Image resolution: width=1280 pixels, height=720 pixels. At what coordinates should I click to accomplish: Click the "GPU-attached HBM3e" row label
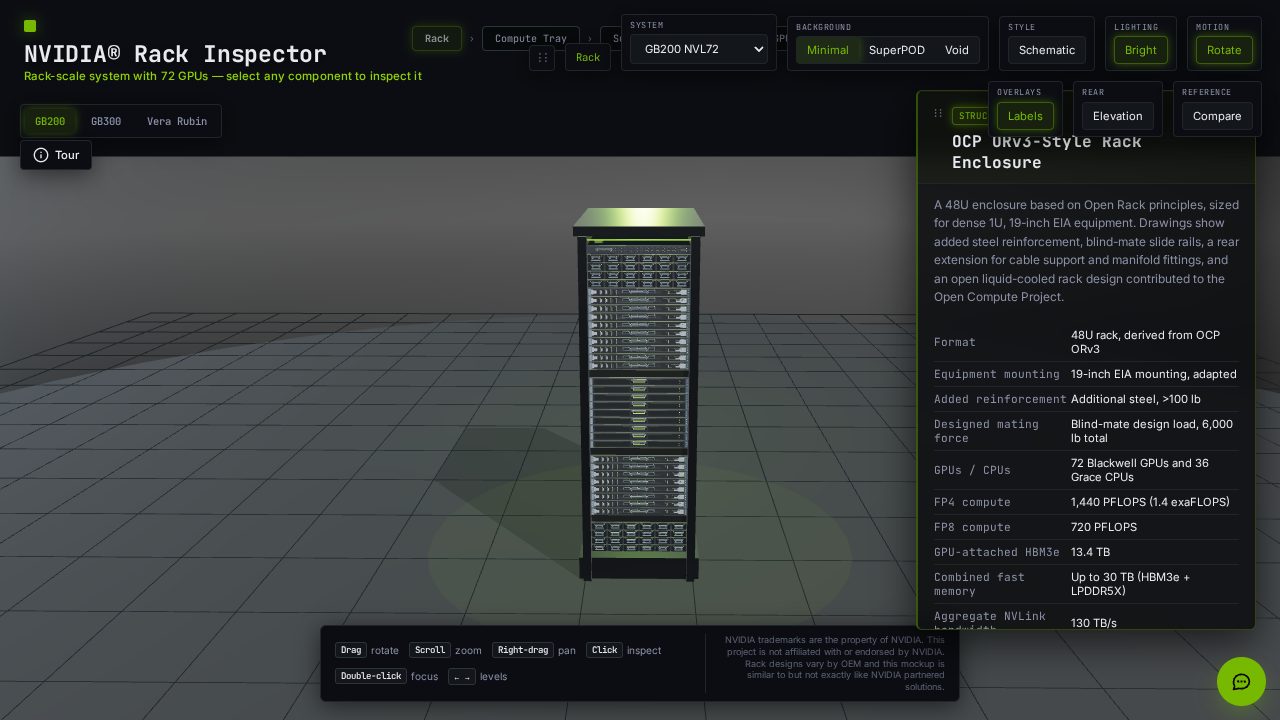pyautogui.click(x=996, y=552)
